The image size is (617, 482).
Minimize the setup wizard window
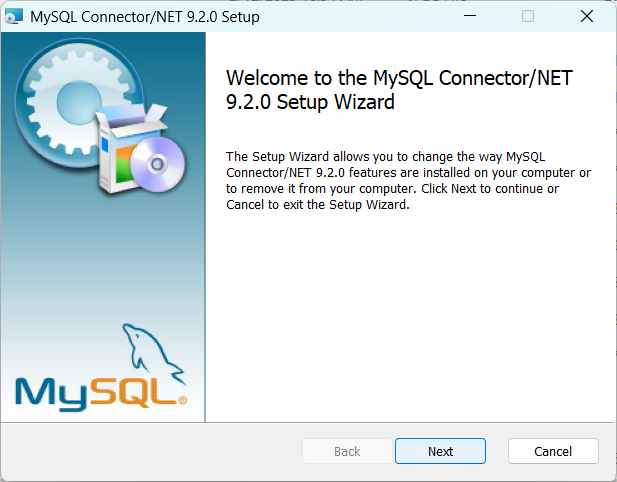pos(470,16)
